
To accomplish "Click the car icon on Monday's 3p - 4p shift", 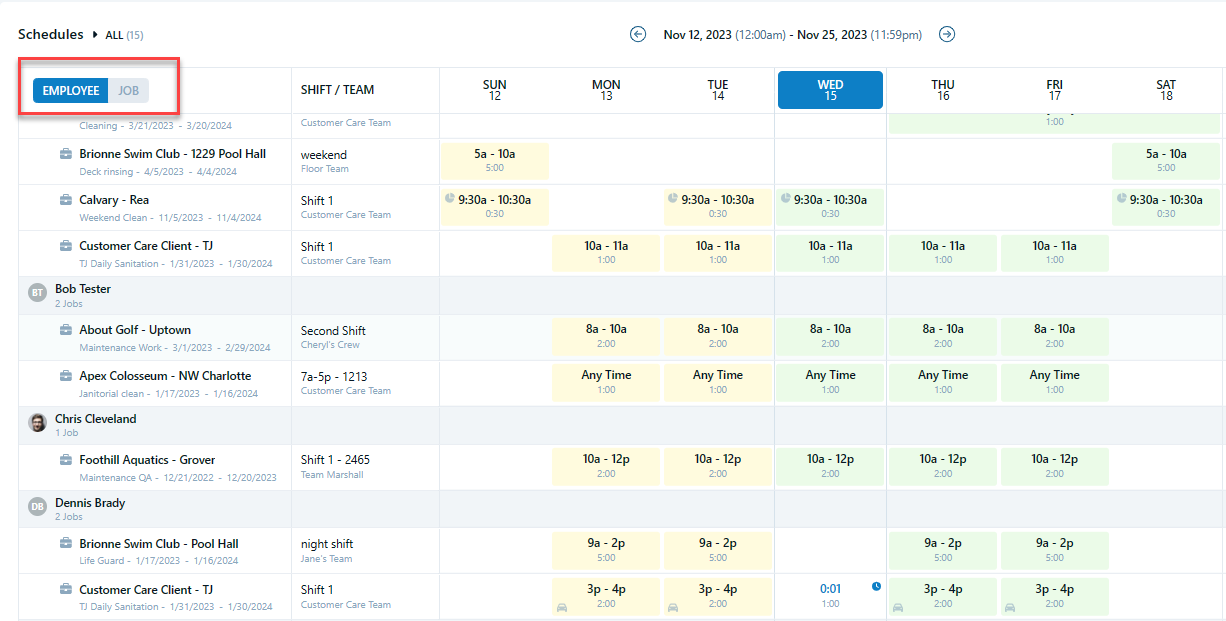I will [x=561, y=607].
